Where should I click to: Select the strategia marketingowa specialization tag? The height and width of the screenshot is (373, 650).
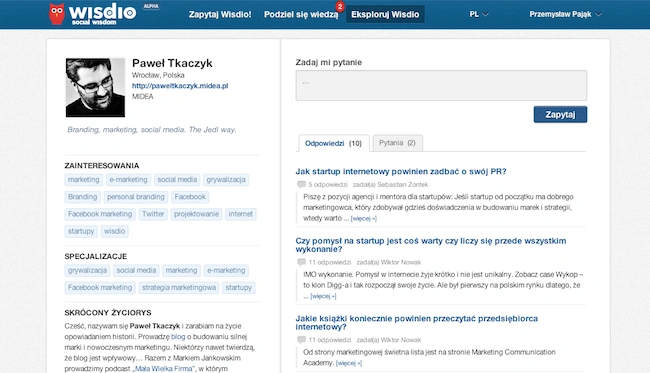[179, 288]
